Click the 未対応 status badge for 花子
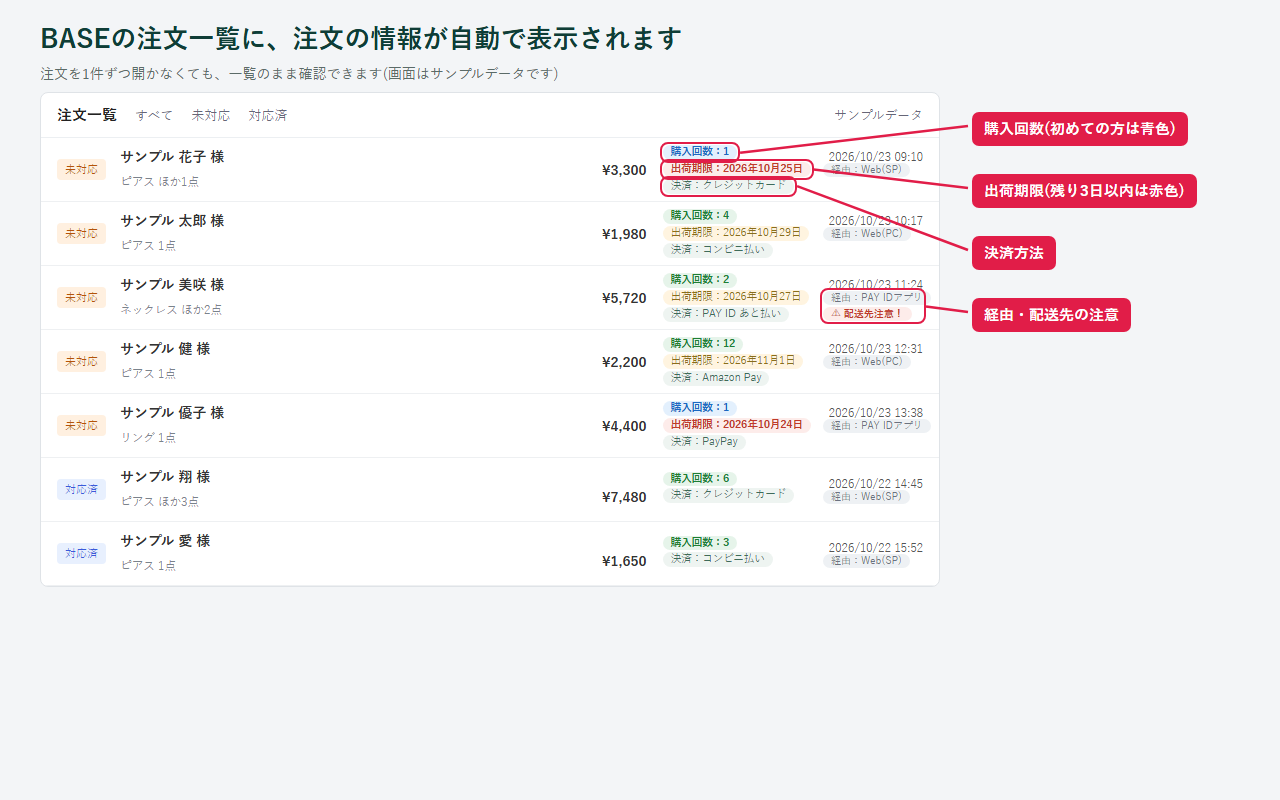This screenshot has height=800, width=1280. click(82, 170)
